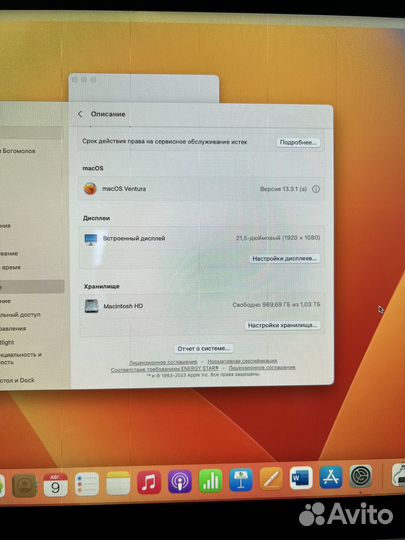Open the macOS version info circle icon
Image resolution: width=405 pixels, height=540 pixels.
tap(316, 189)
